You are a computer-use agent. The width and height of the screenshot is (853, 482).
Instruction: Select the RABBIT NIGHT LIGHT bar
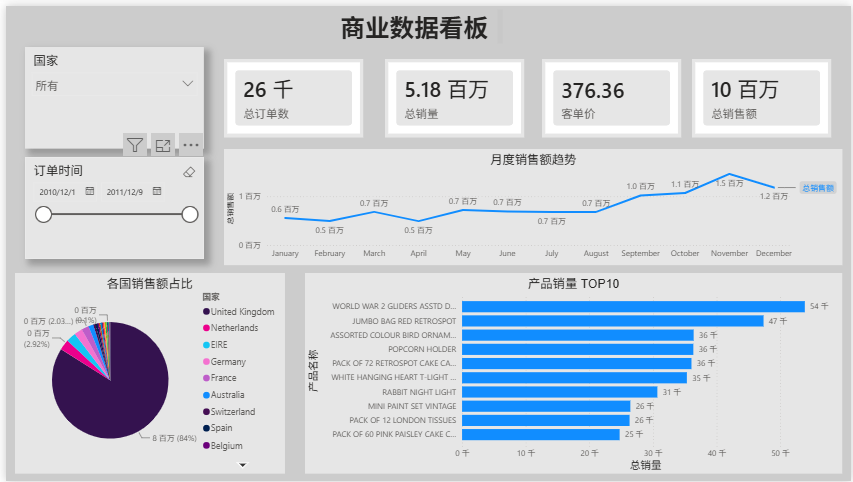pos(560,392)
